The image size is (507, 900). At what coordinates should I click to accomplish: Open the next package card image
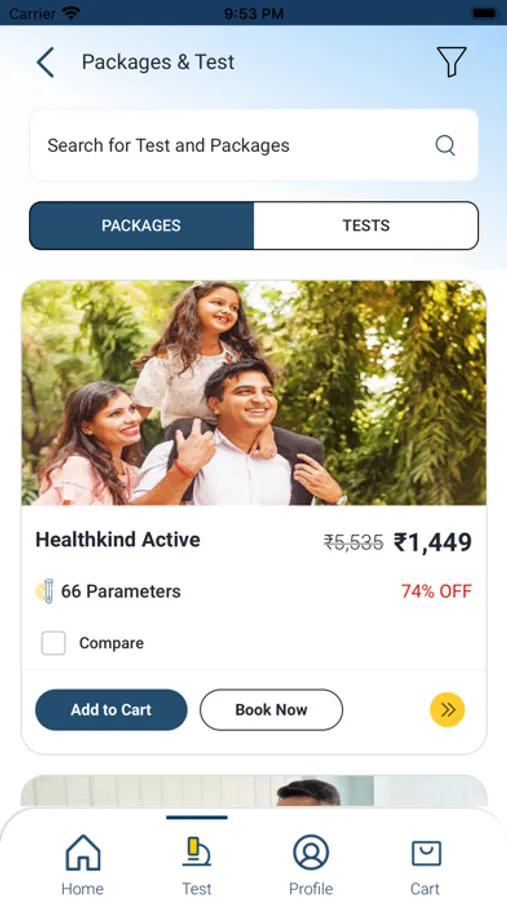[x=254, y=791]
